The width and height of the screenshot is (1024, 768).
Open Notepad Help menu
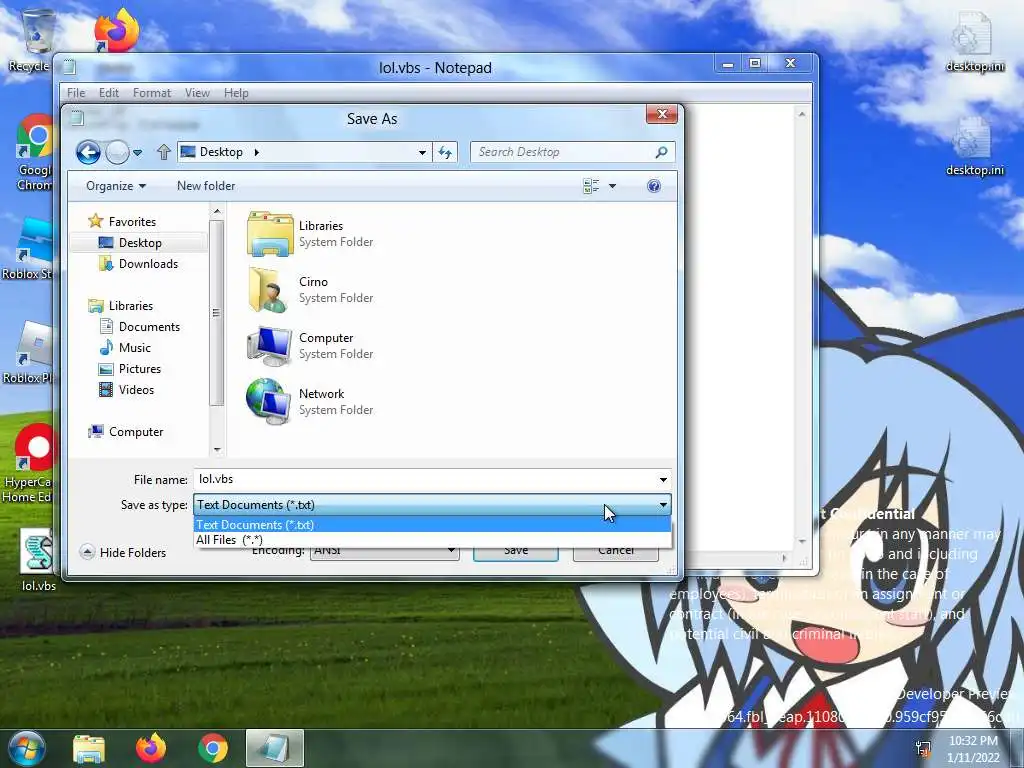tap(236, 93)
